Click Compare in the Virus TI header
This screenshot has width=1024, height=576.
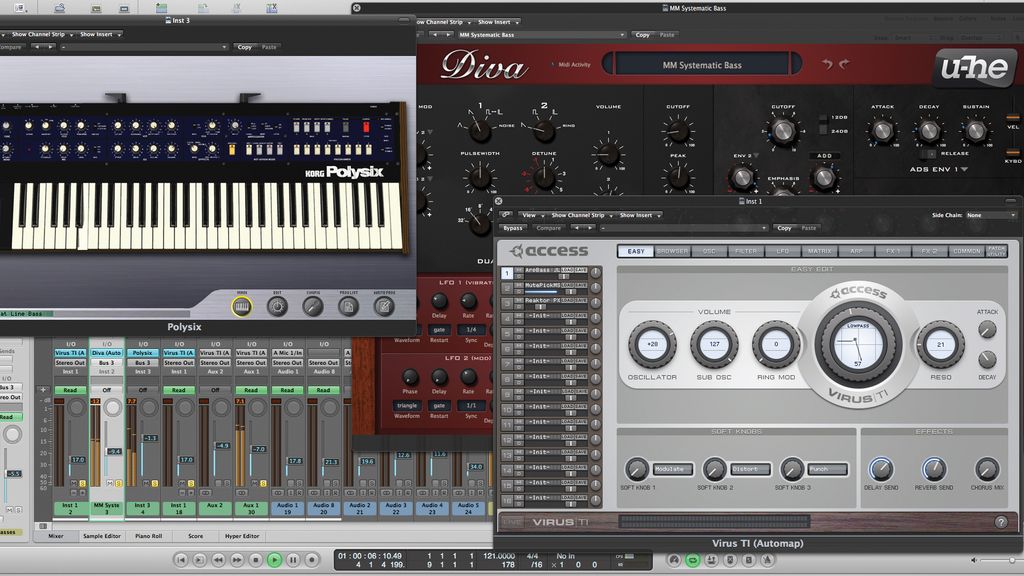point(548,229)
